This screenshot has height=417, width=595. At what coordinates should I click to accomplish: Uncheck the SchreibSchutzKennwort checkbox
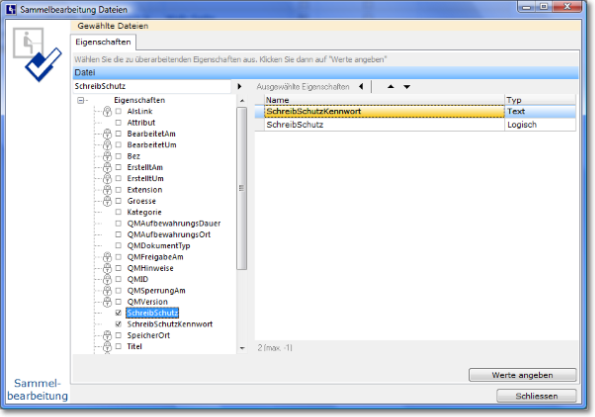118,324
